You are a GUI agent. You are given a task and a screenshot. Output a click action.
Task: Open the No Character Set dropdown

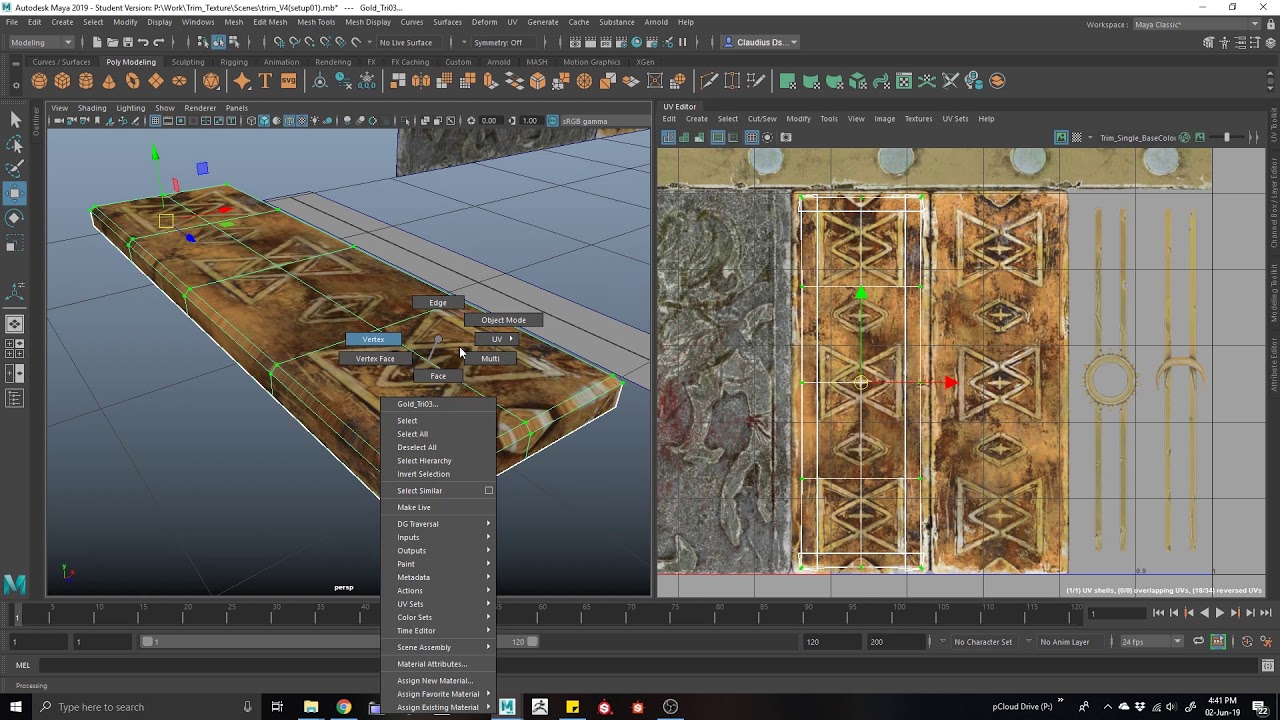point(982,641)
